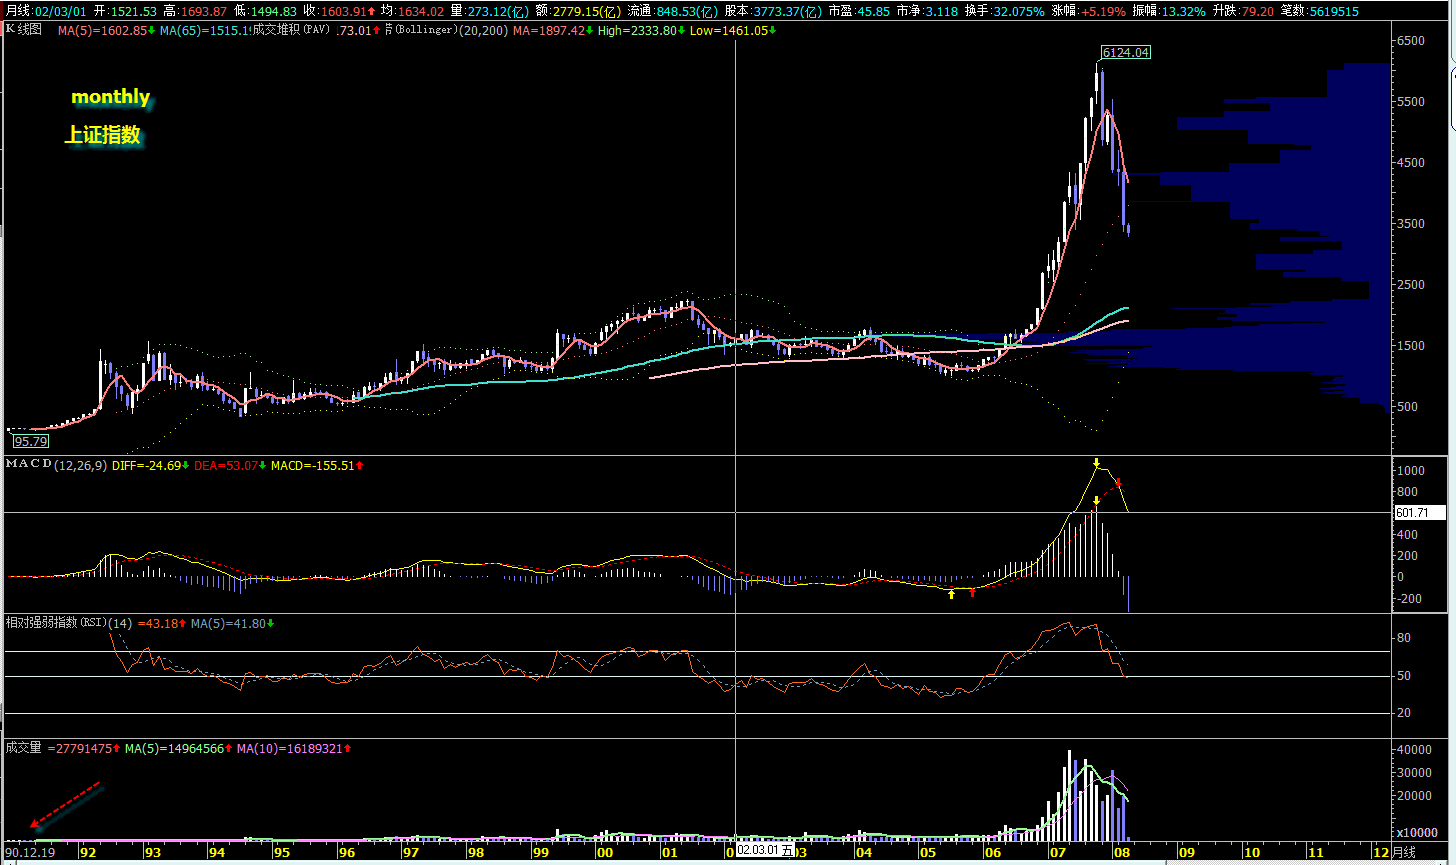
Task: Select the 低:1494.83 low price
Action: 265,11
